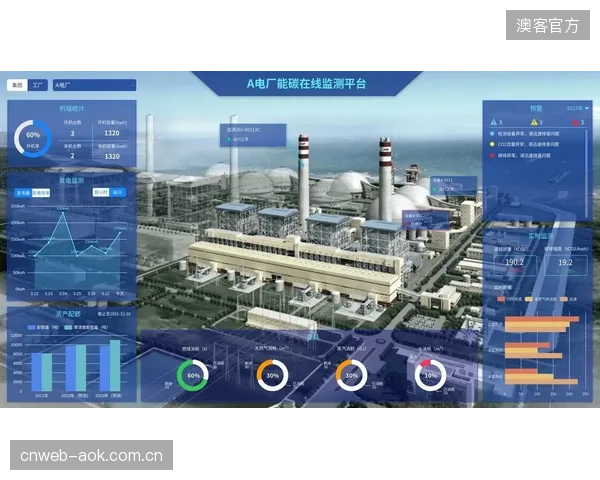Click the 230kwh peak on 3.24
Viewport: 600px width, 480px height.
click(63, 212)
